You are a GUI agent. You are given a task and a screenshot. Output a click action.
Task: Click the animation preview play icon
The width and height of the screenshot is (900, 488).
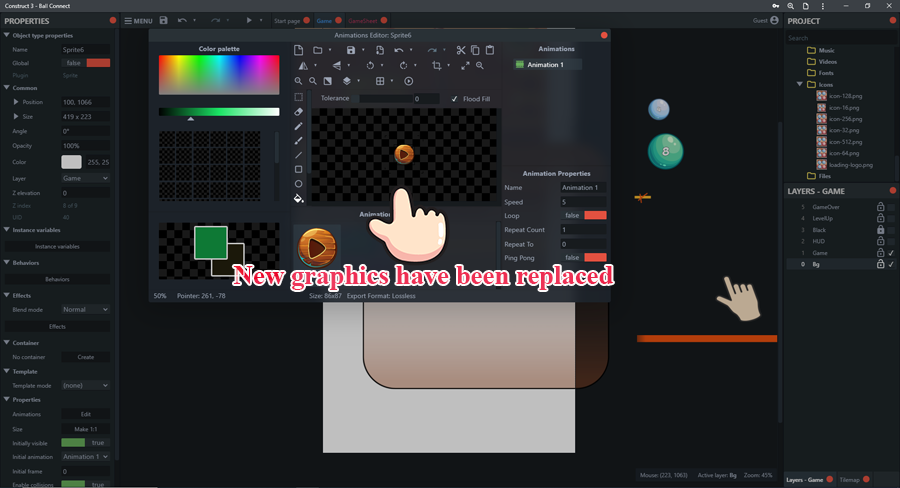[x=408, y=81]
